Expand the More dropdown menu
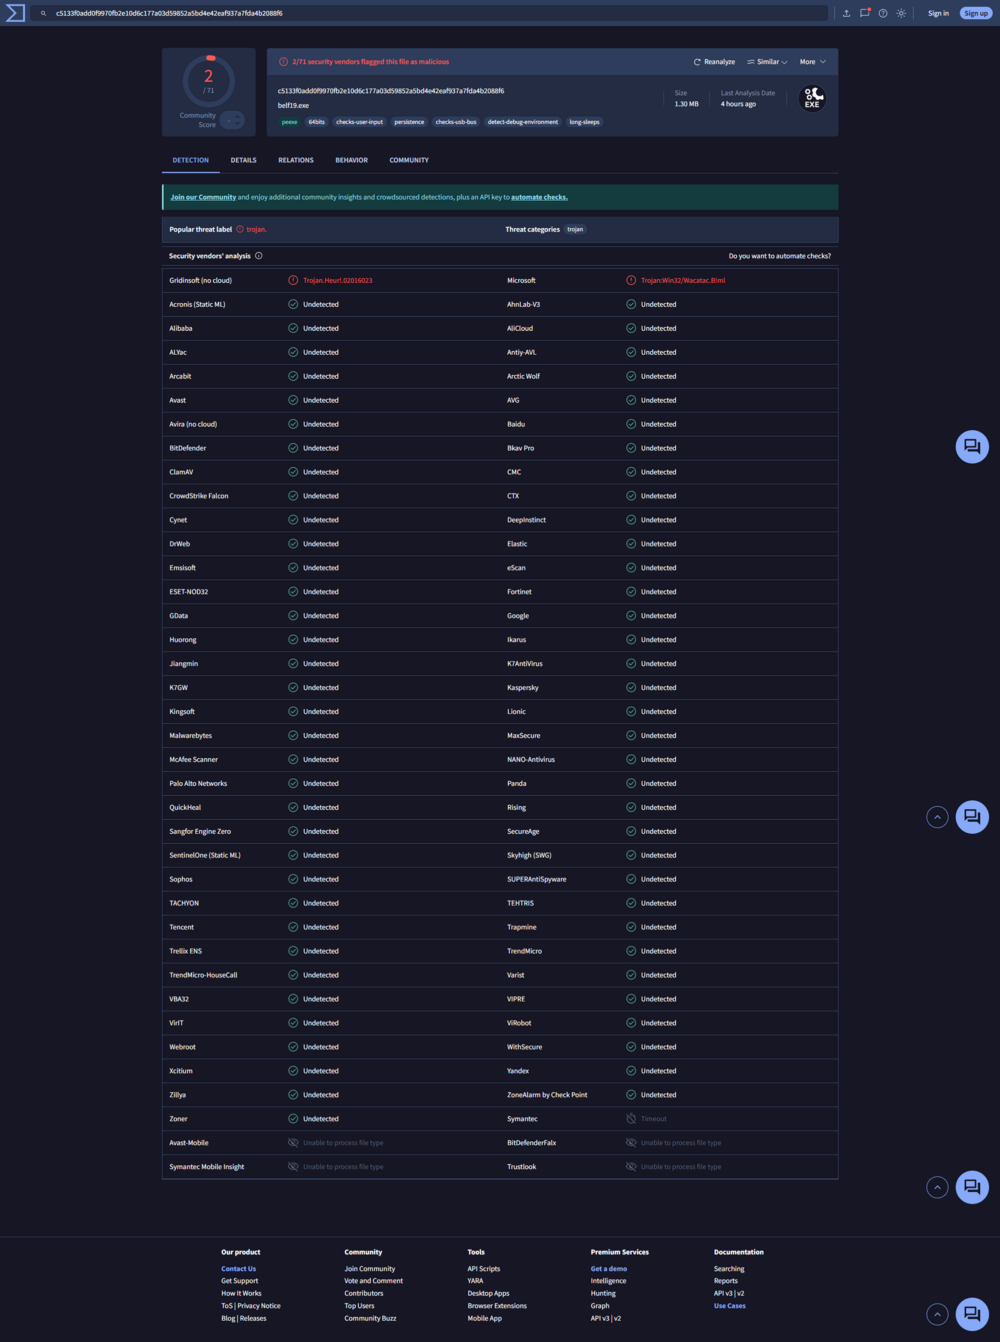 812,62
